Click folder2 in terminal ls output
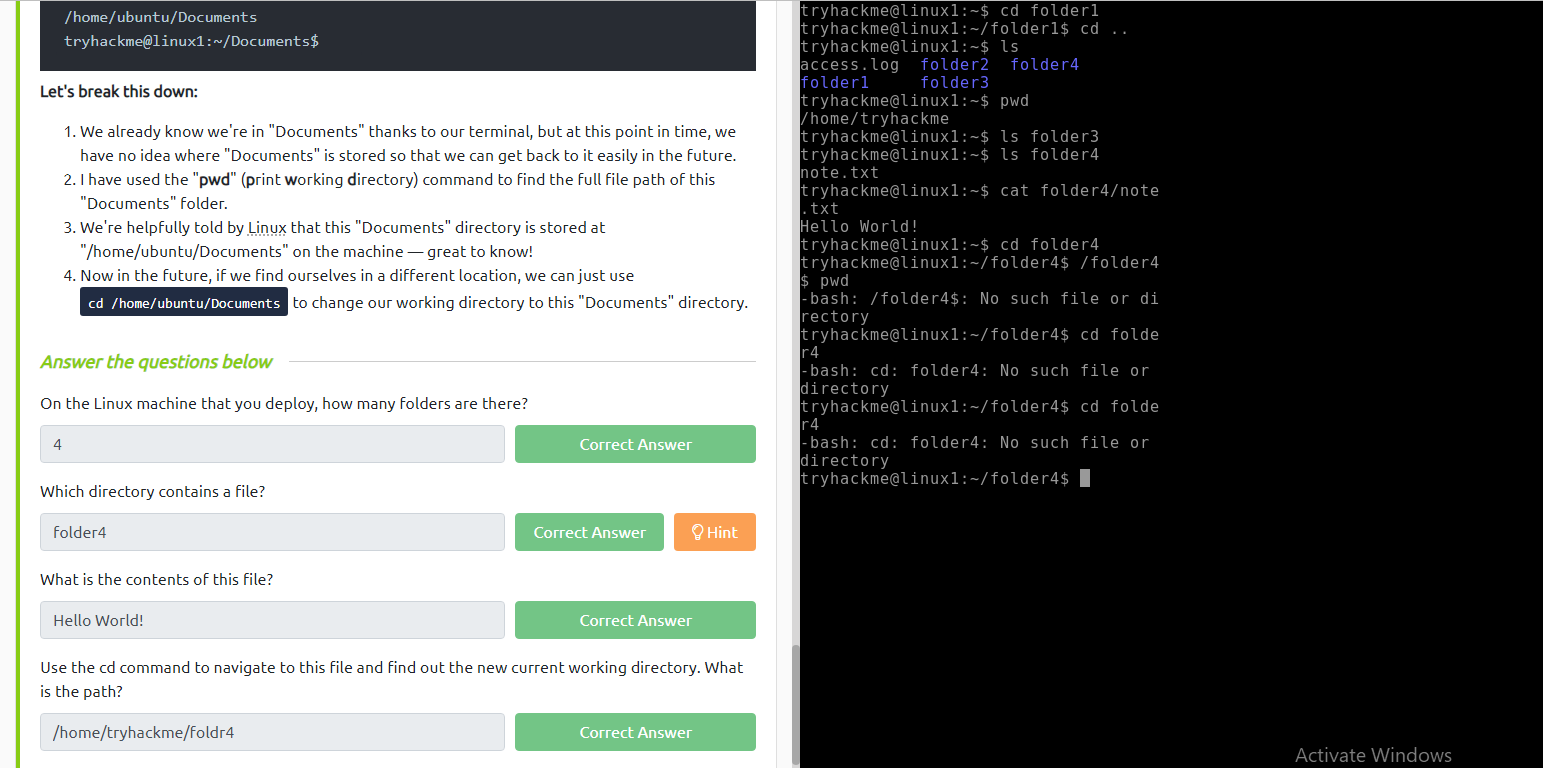 tap(954, 65)
